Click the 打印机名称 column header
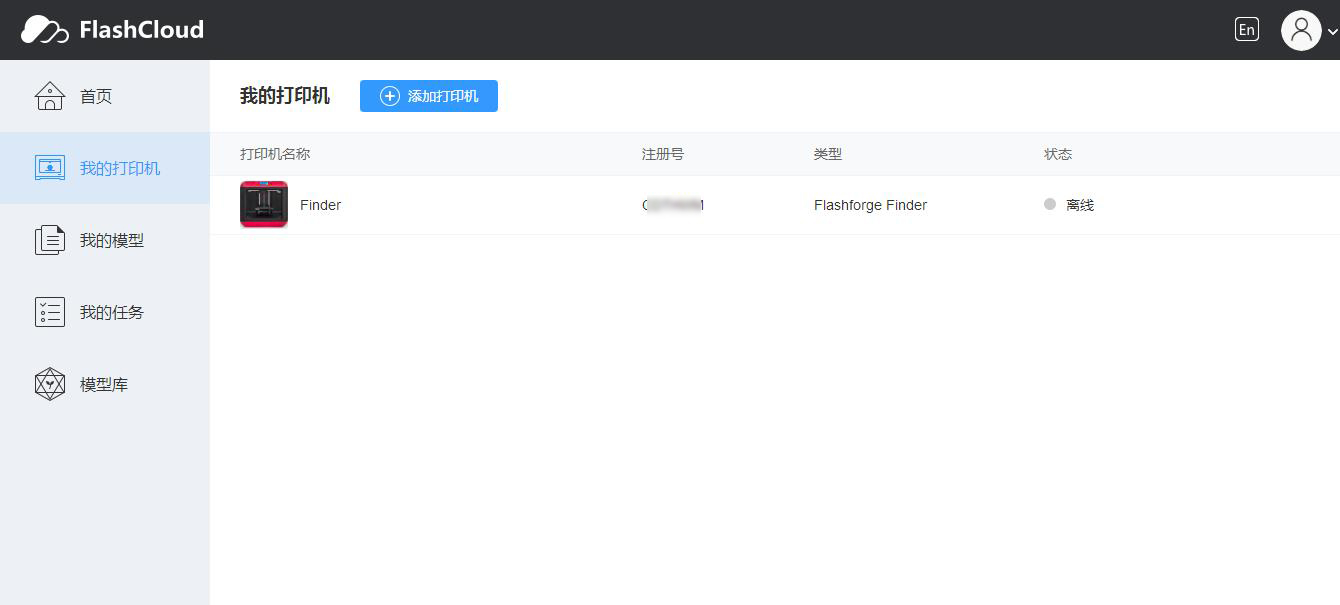 (275, 154)
